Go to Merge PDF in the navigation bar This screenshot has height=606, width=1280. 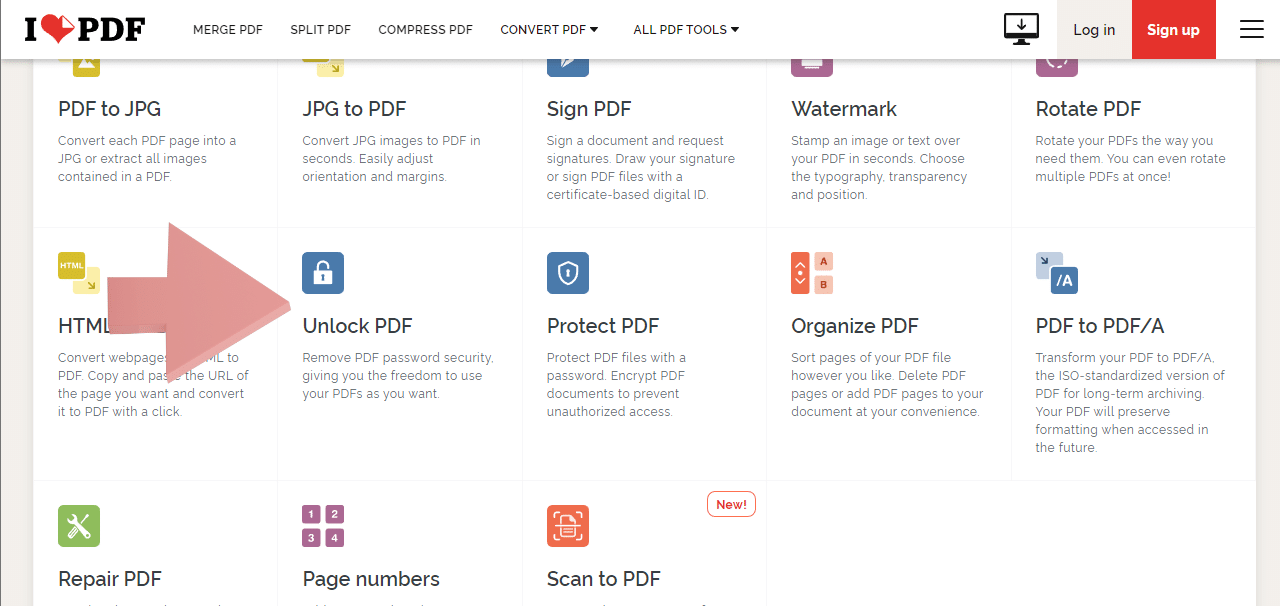coord(228,30)
